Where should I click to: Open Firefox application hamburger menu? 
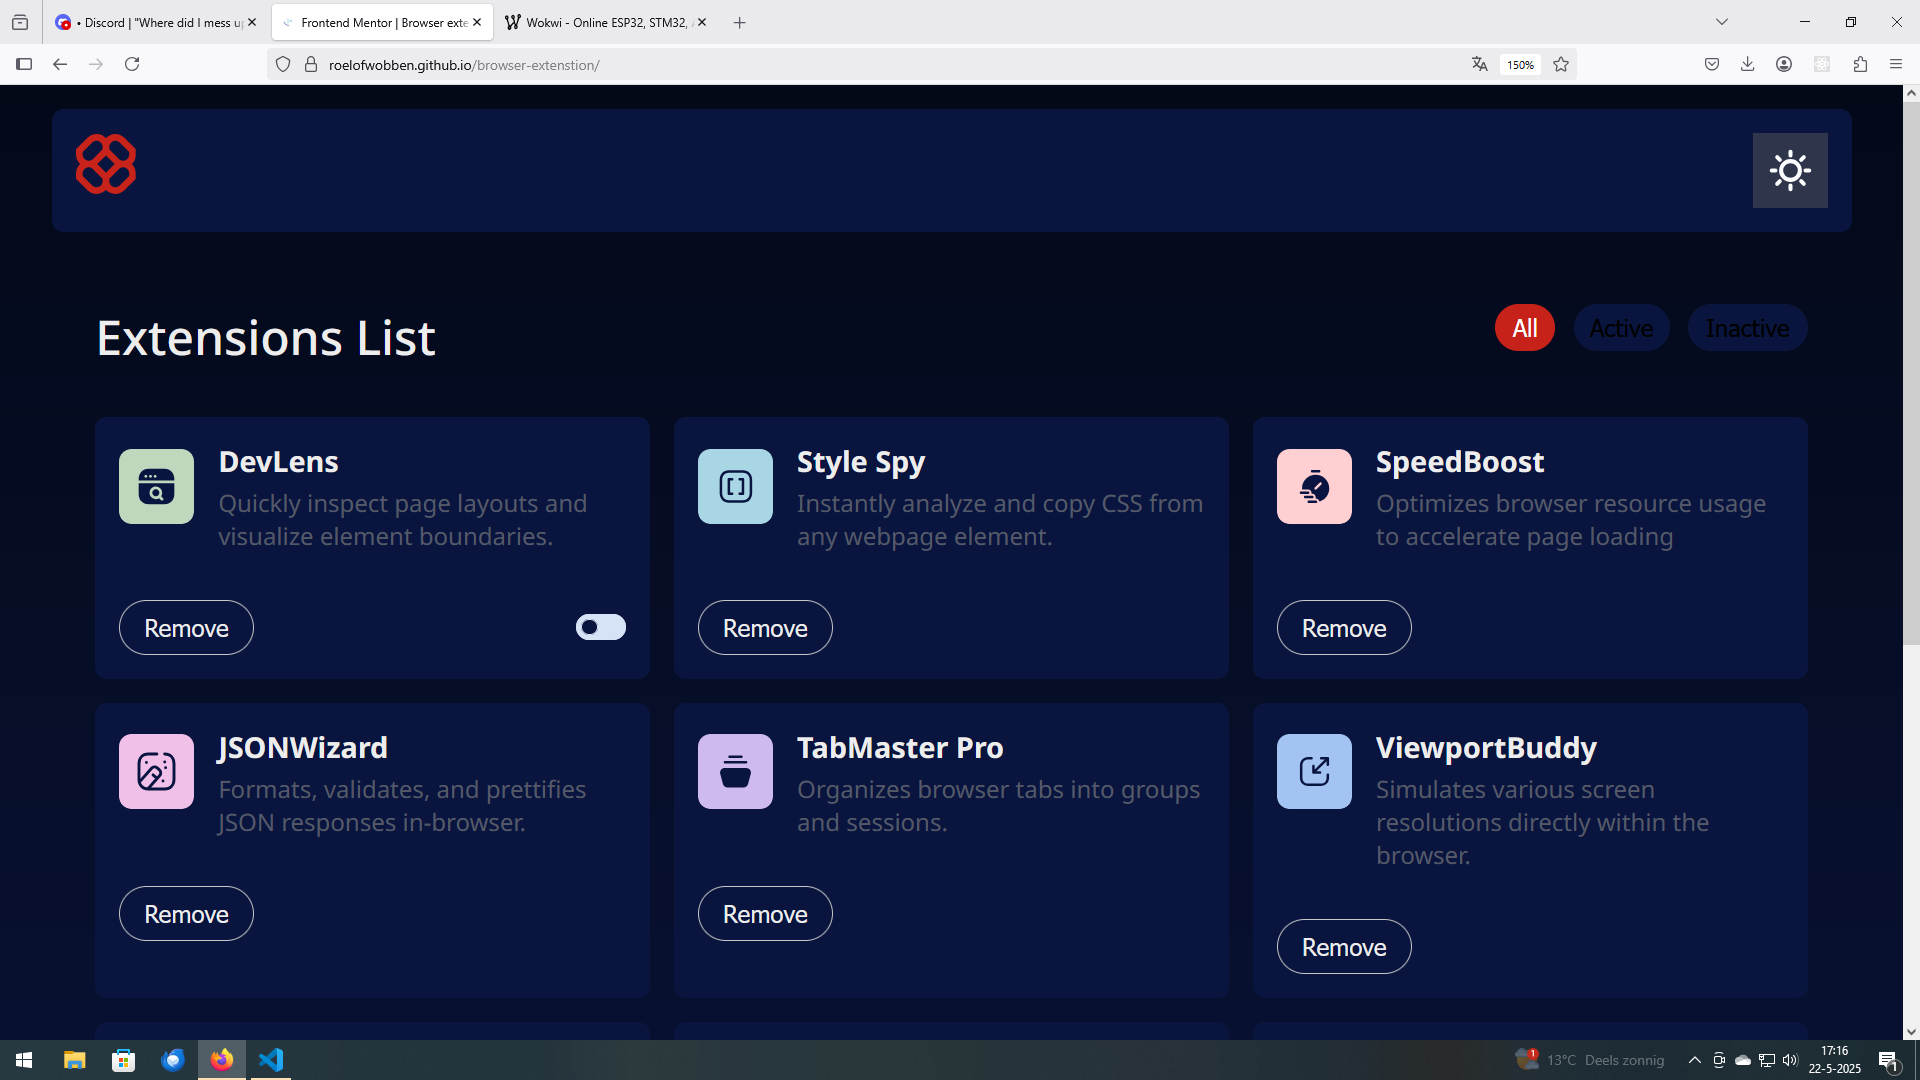click(1896, 65)
